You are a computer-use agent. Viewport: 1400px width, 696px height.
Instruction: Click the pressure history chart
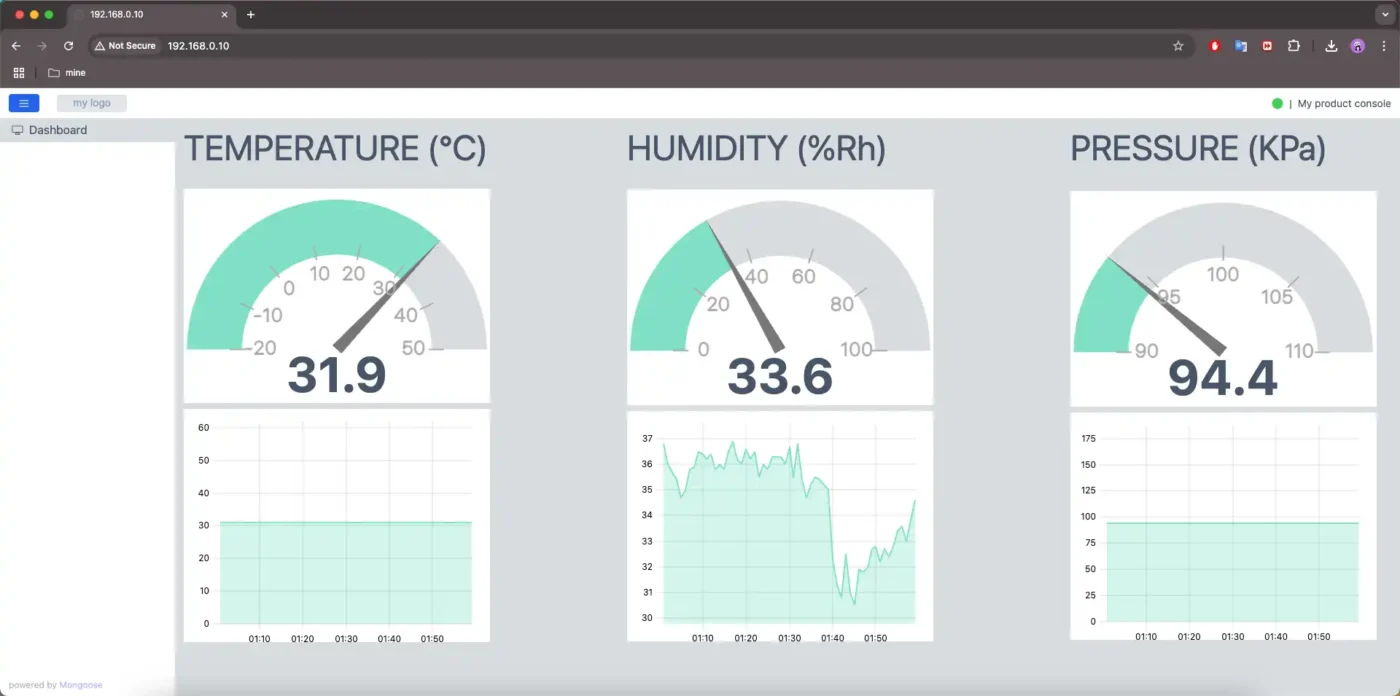[x=1223, y=526]
